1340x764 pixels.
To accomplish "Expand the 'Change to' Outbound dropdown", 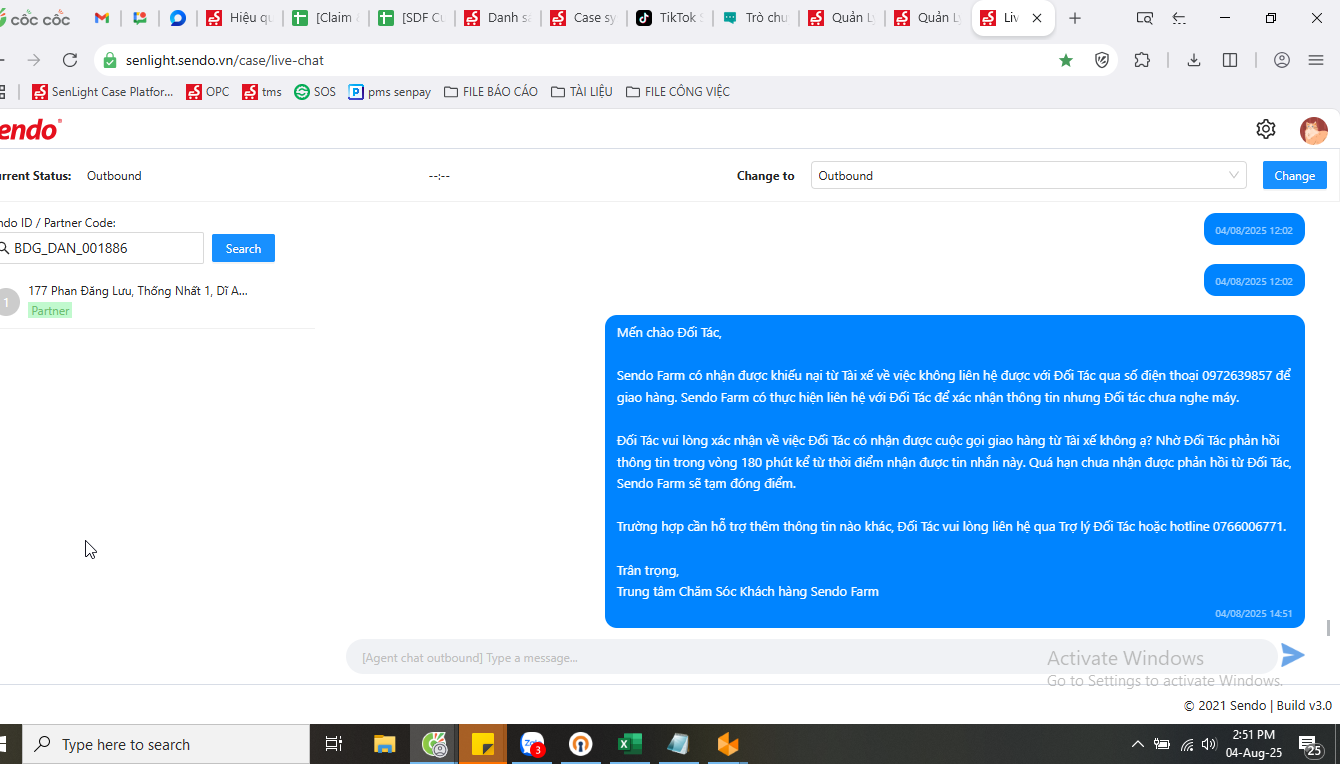I will pos(1029,175).
